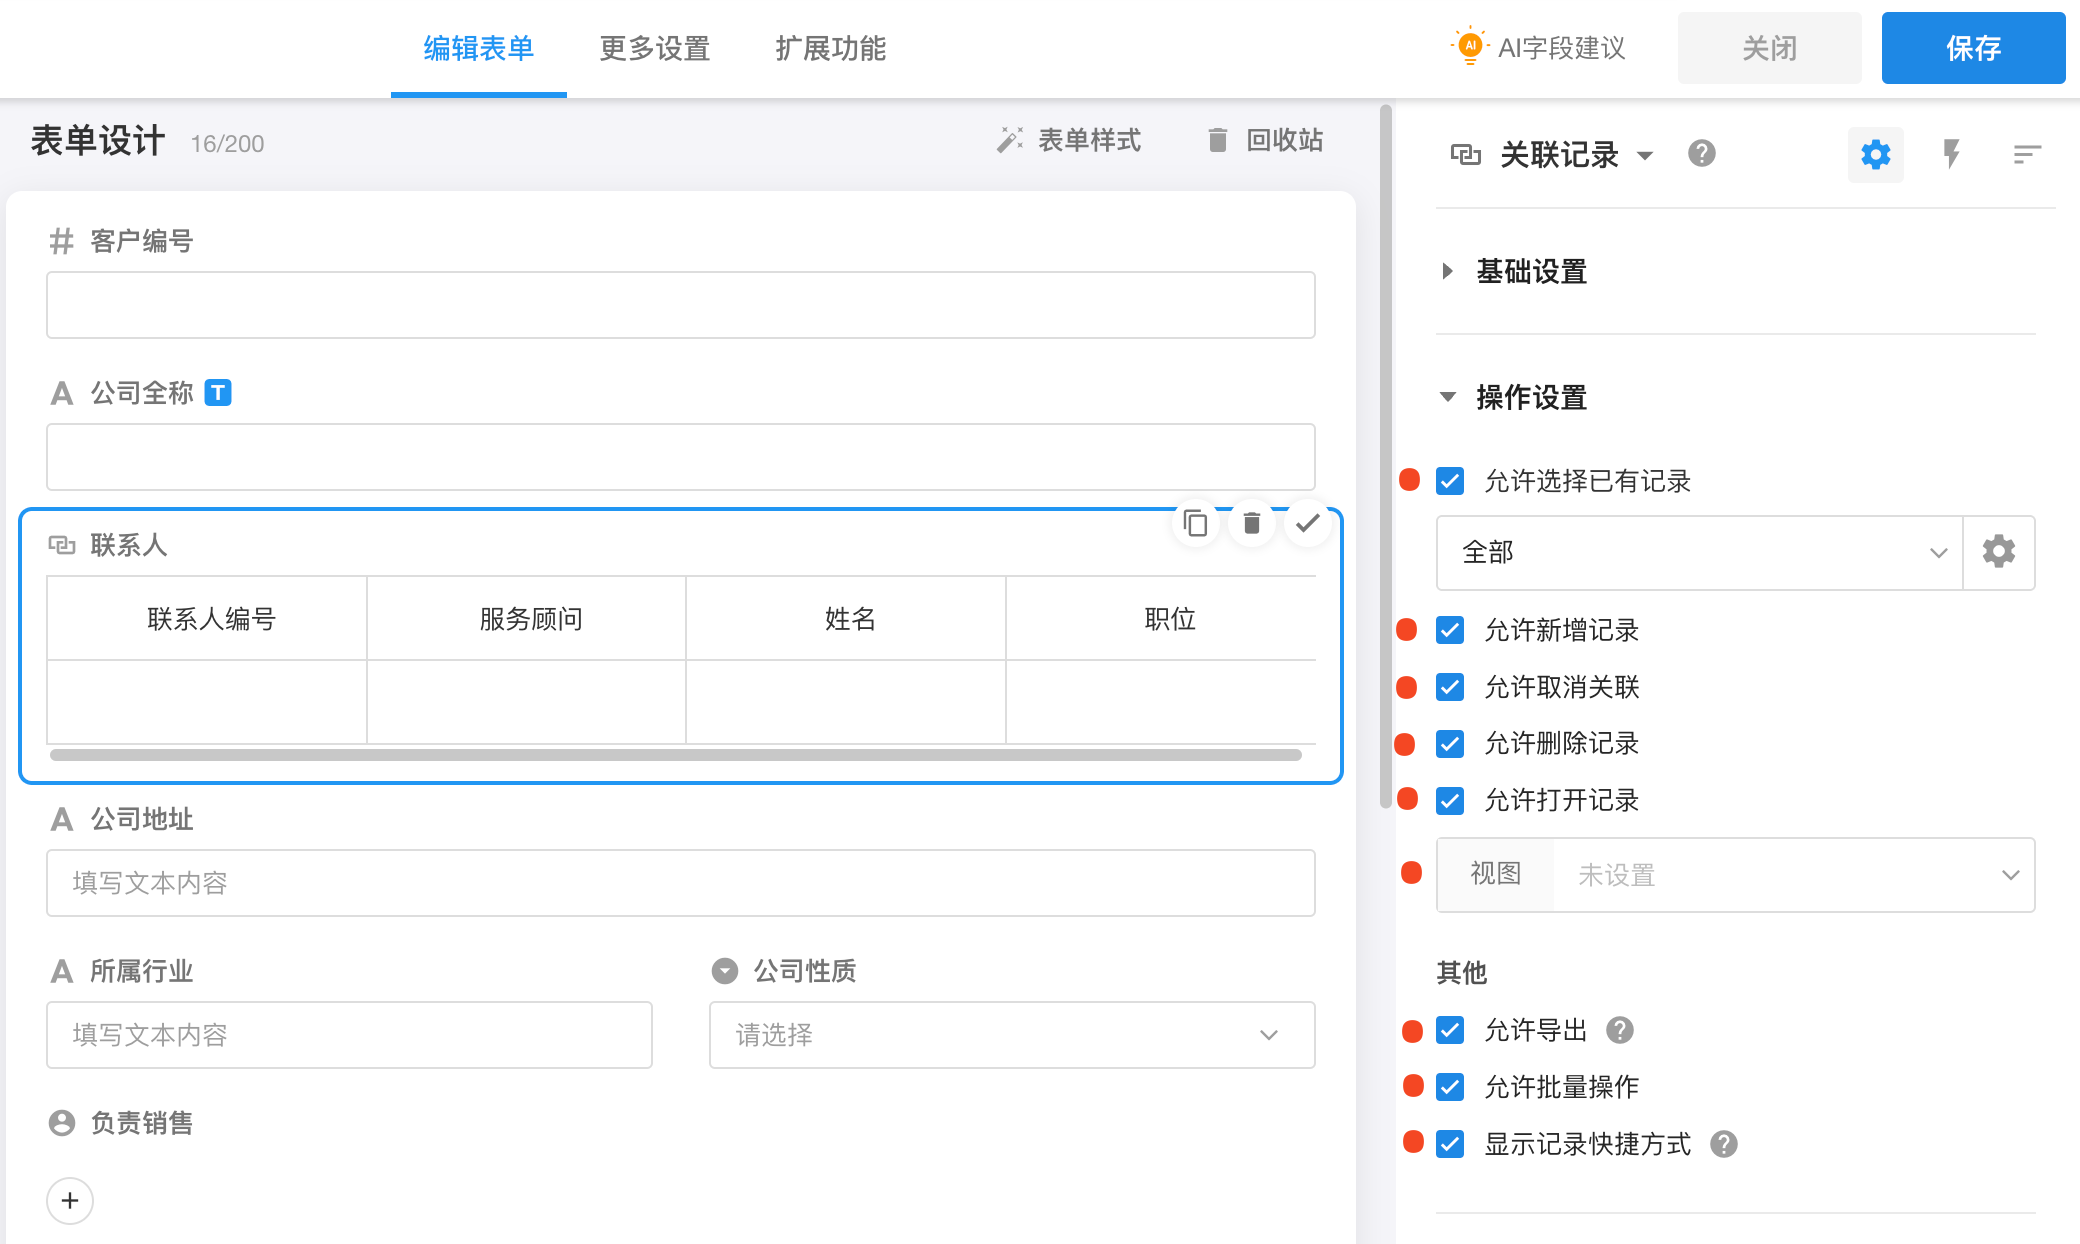This screenshot has width=2080, height=1244.
Task: Delete the 联系人 field using trash icon
Action: 1251,523
